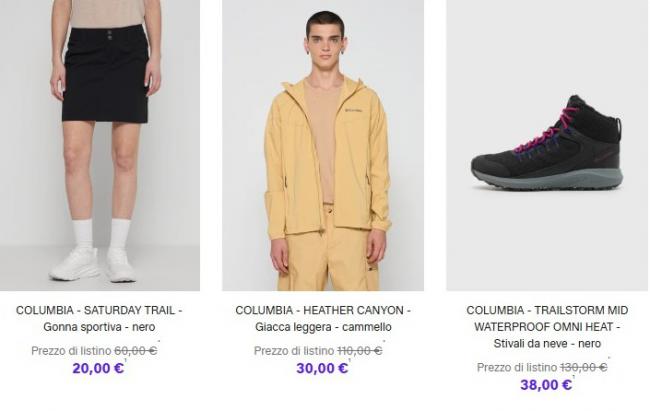Click the Columbia logo on the jacket chest
This screenshot has height=411, width=650.
tap(354, 115)
